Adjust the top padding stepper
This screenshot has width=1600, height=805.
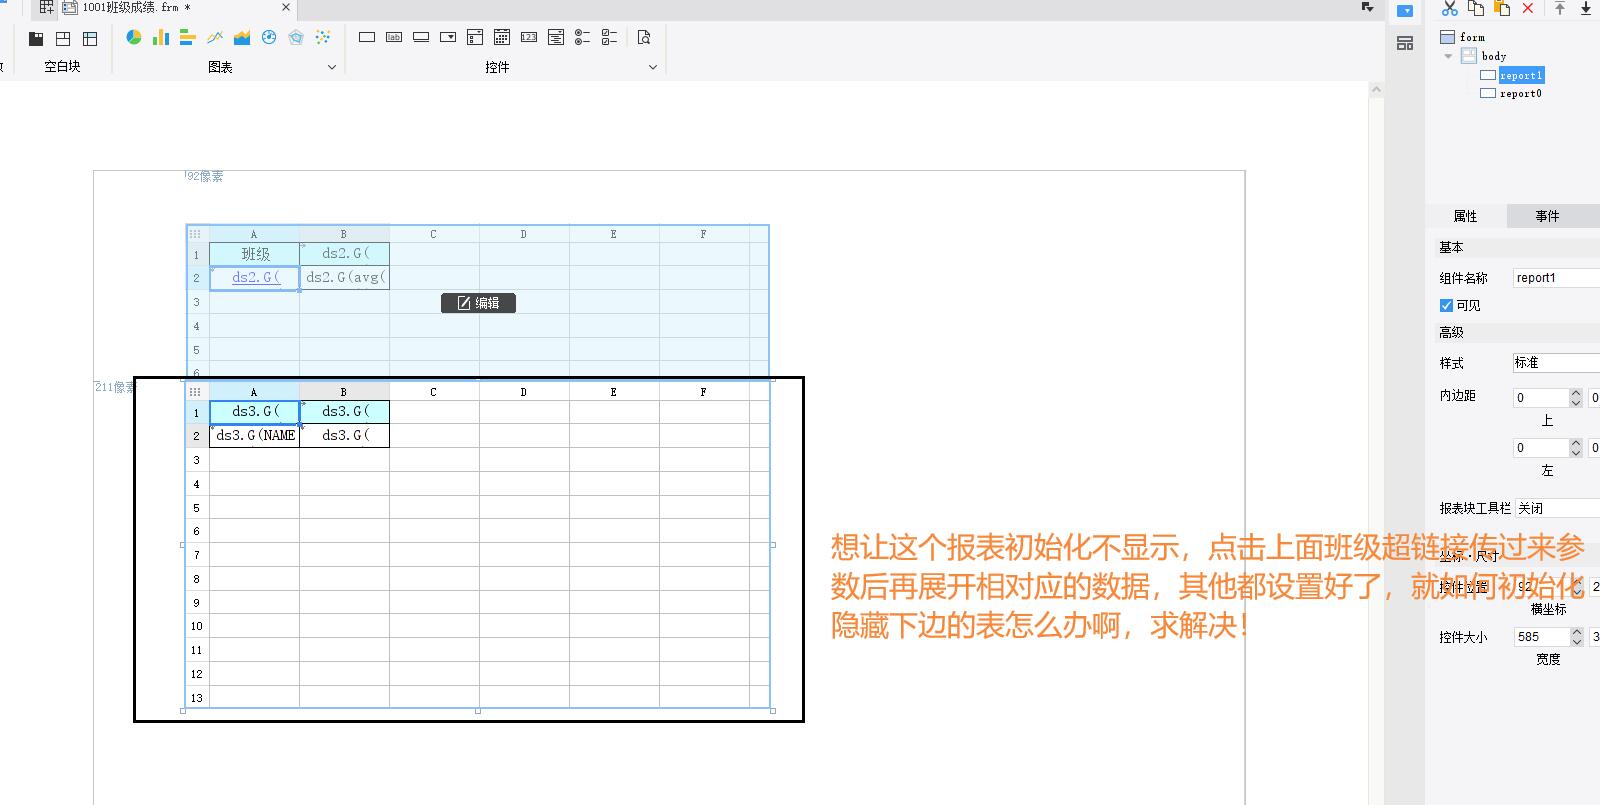click(x=1576, y=397)
